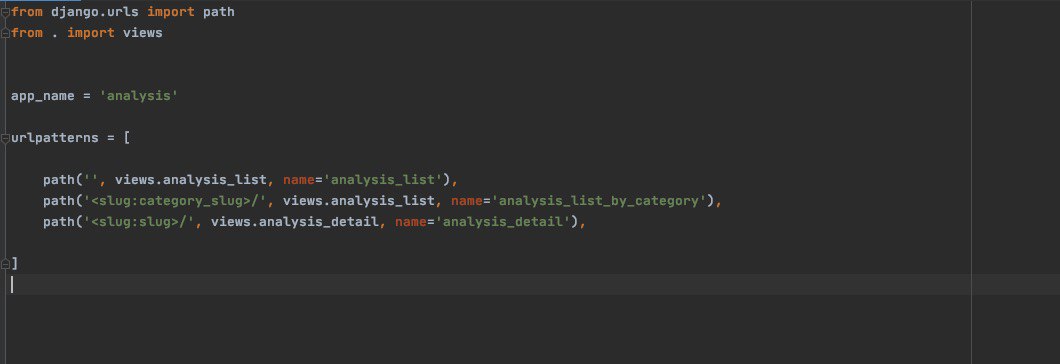This screenshot has height=364, width=1060.
Task: Collapse the import block fold marker at 'from django.urls'
Action: [x=5, y=12]
